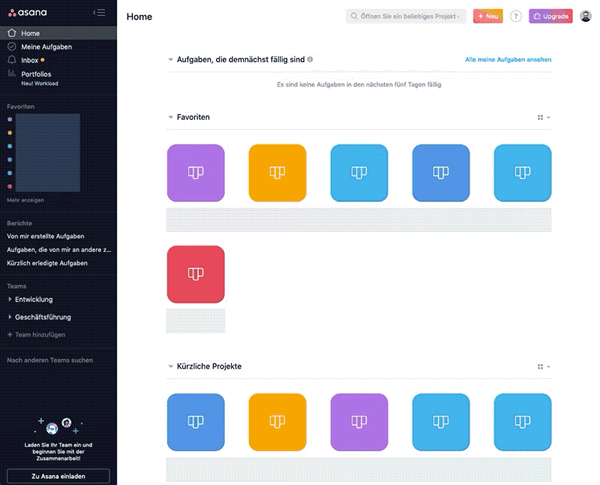The width and height of the screenshot is (600, 485).
Task: Open the view options dropdown in Favoriten
Action: 544,117
